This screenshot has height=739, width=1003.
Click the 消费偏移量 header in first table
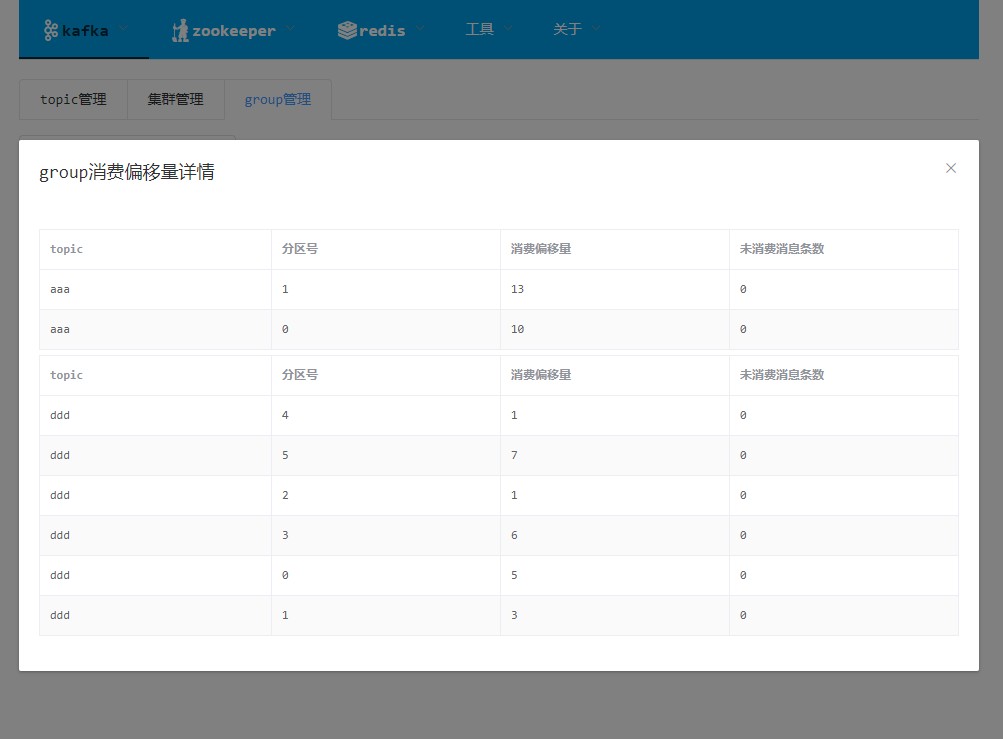click(541, 249)
